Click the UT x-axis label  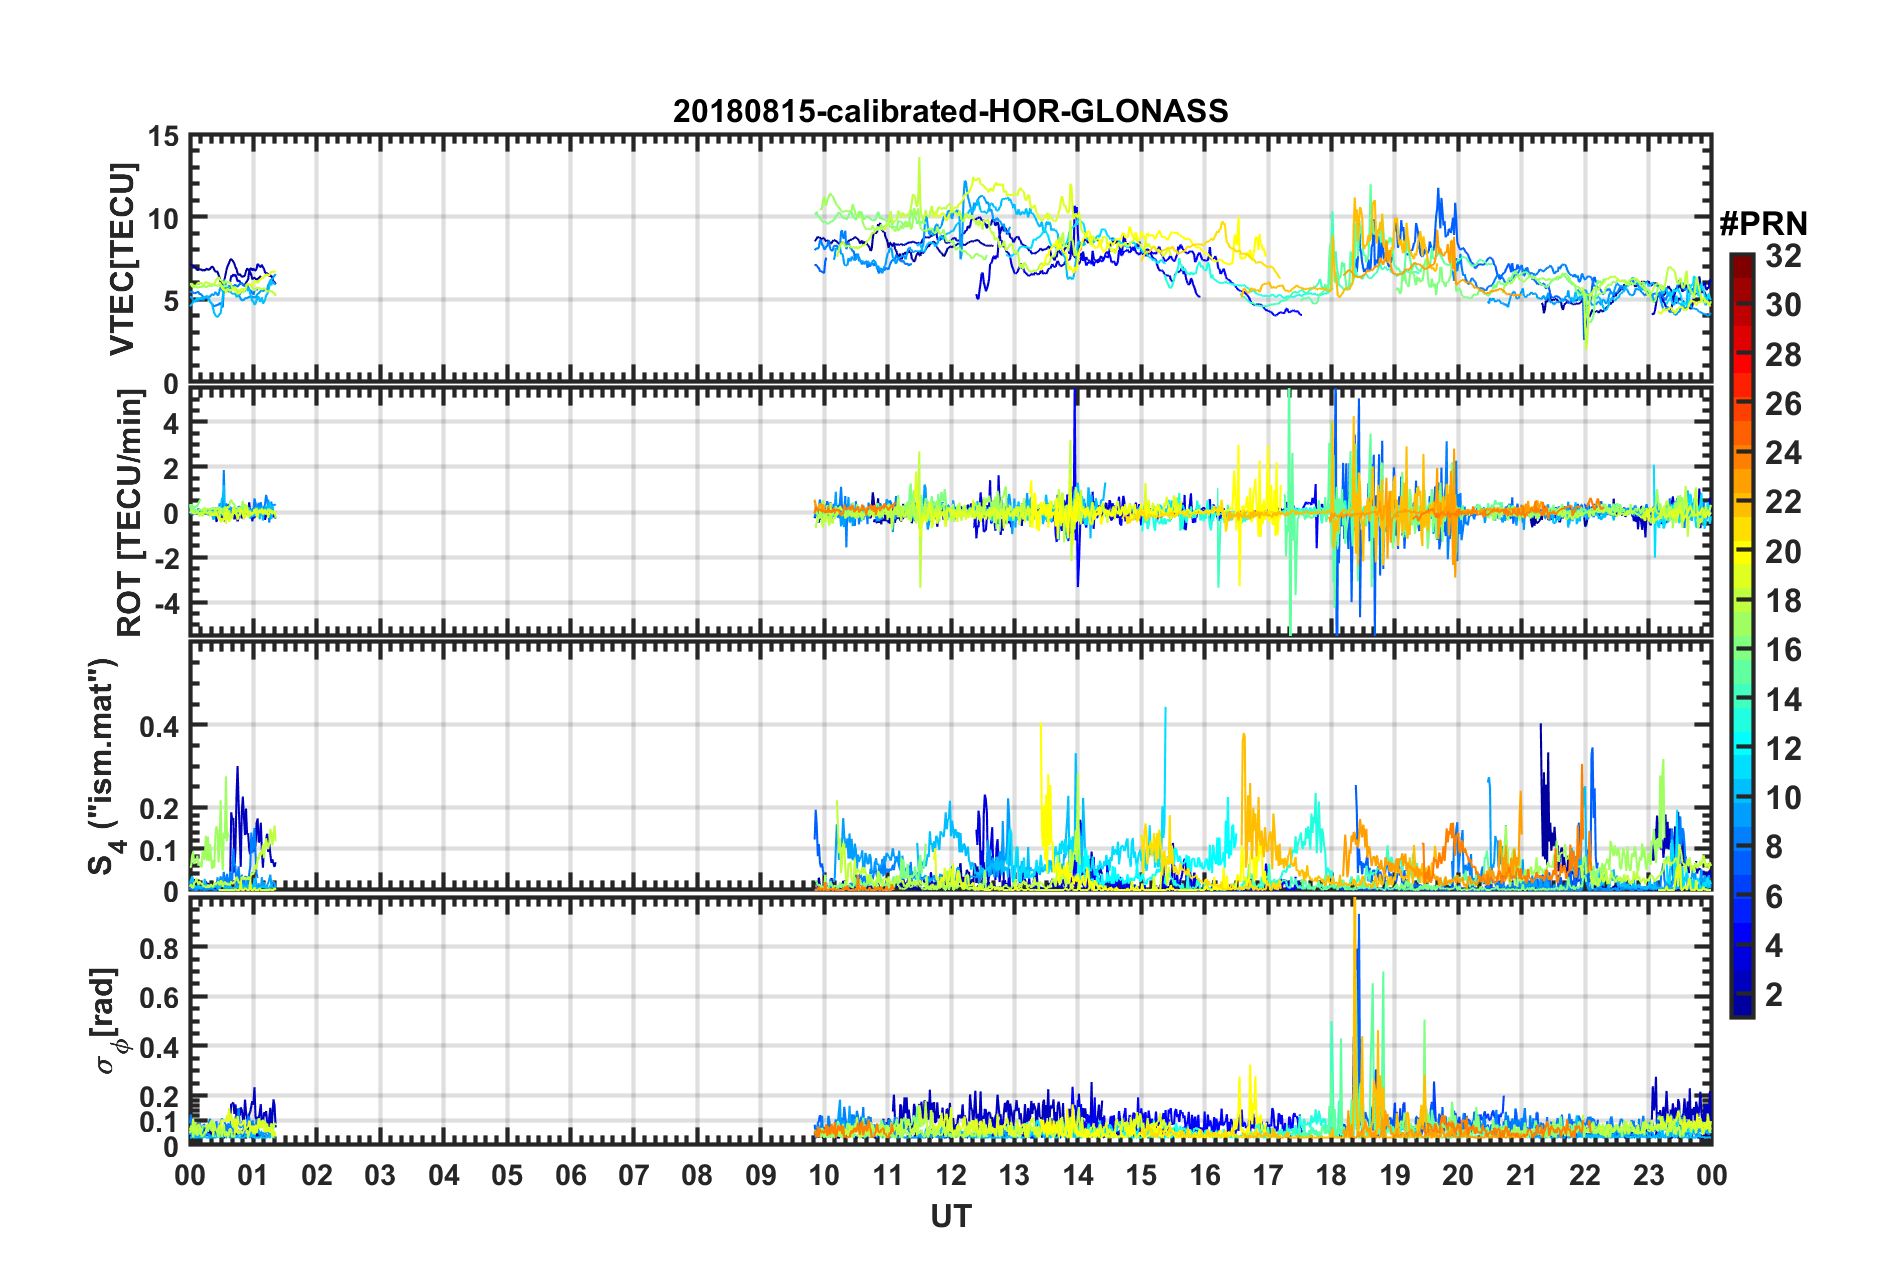tap(950, 1216)
